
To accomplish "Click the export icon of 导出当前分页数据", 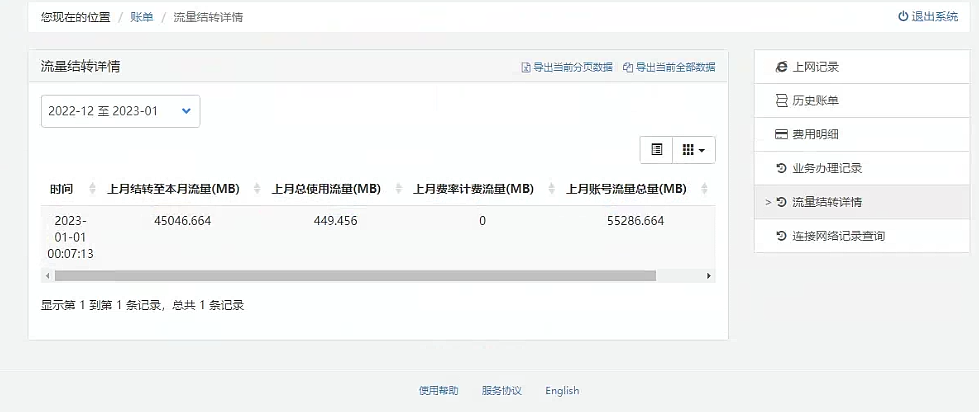I will point(526,67).
